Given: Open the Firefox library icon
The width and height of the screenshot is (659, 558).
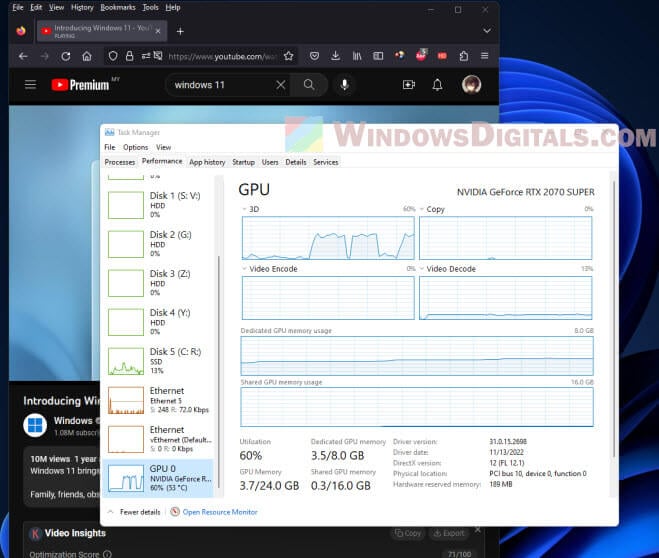Looking at the screenshot, I should coord(357,56).
